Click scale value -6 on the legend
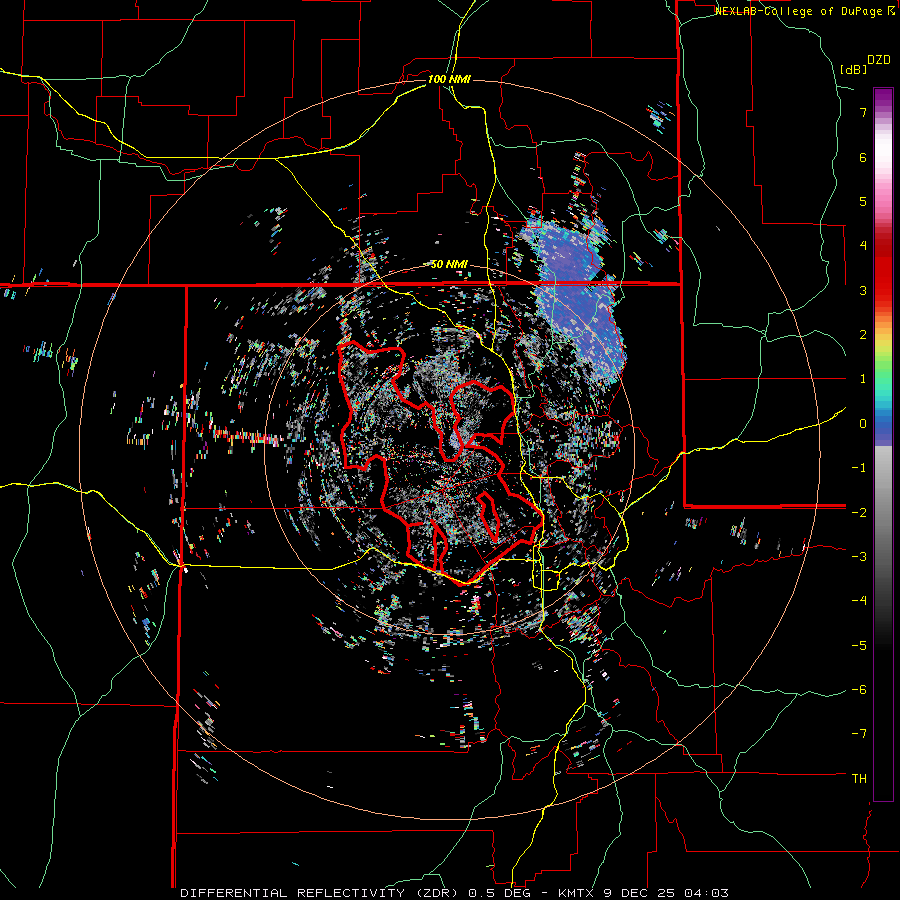 (859, 690)
